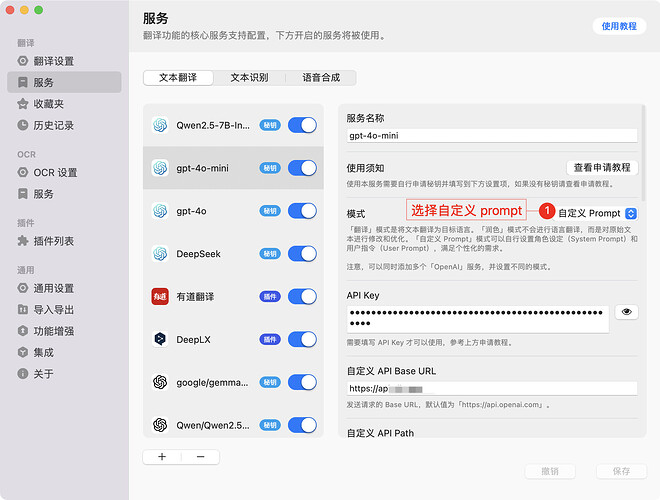Click the 查看申请教程 button

pyautogui.click(x=602, y=168)
